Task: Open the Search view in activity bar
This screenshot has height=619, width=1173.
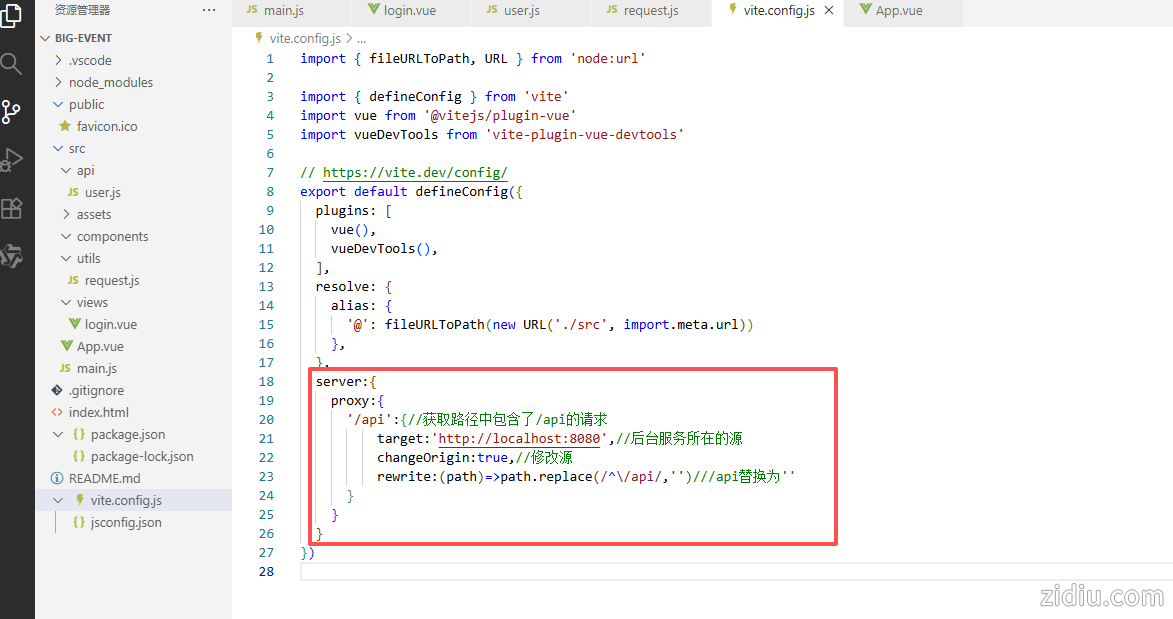Action: pyautogui.click(x=11, y=64)
